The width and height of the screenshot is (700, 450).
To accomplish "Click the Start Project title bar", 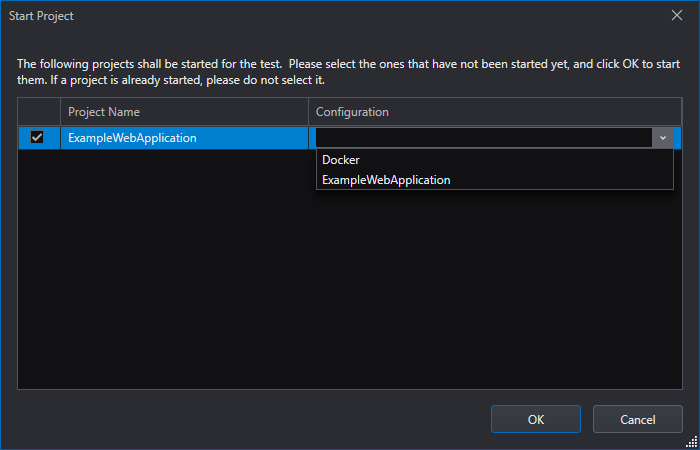I will click(300, 16).
